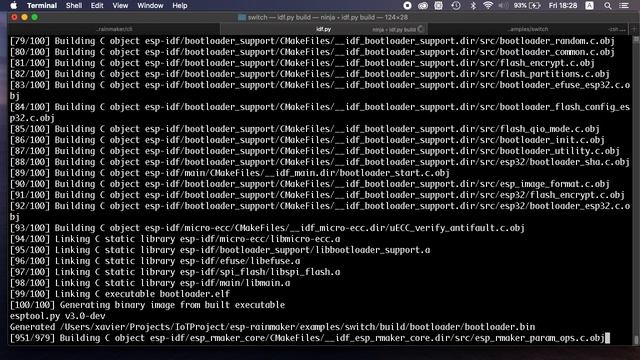Click the '[81/100]' flash_encrypt.c.obj line
Viewport: 640px width, 360px height.
tap(302, 63)
